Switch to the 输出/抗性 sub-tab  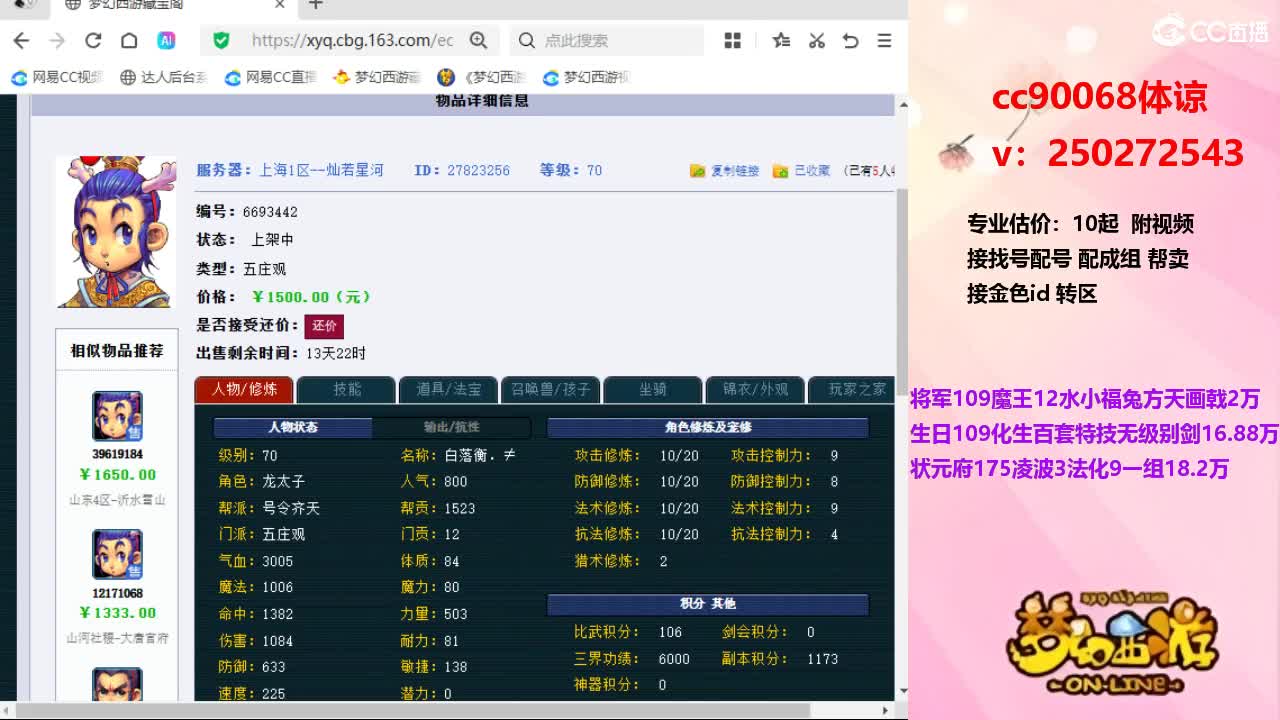tap(452, 427)
